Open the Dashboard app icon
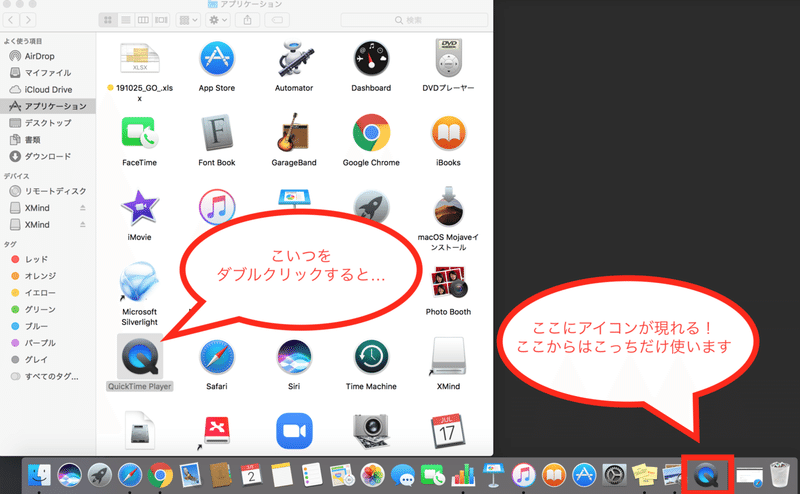Image resolution: width=800 pixels, height=494 pixels. pyautogui.click(x=371, y=59)
